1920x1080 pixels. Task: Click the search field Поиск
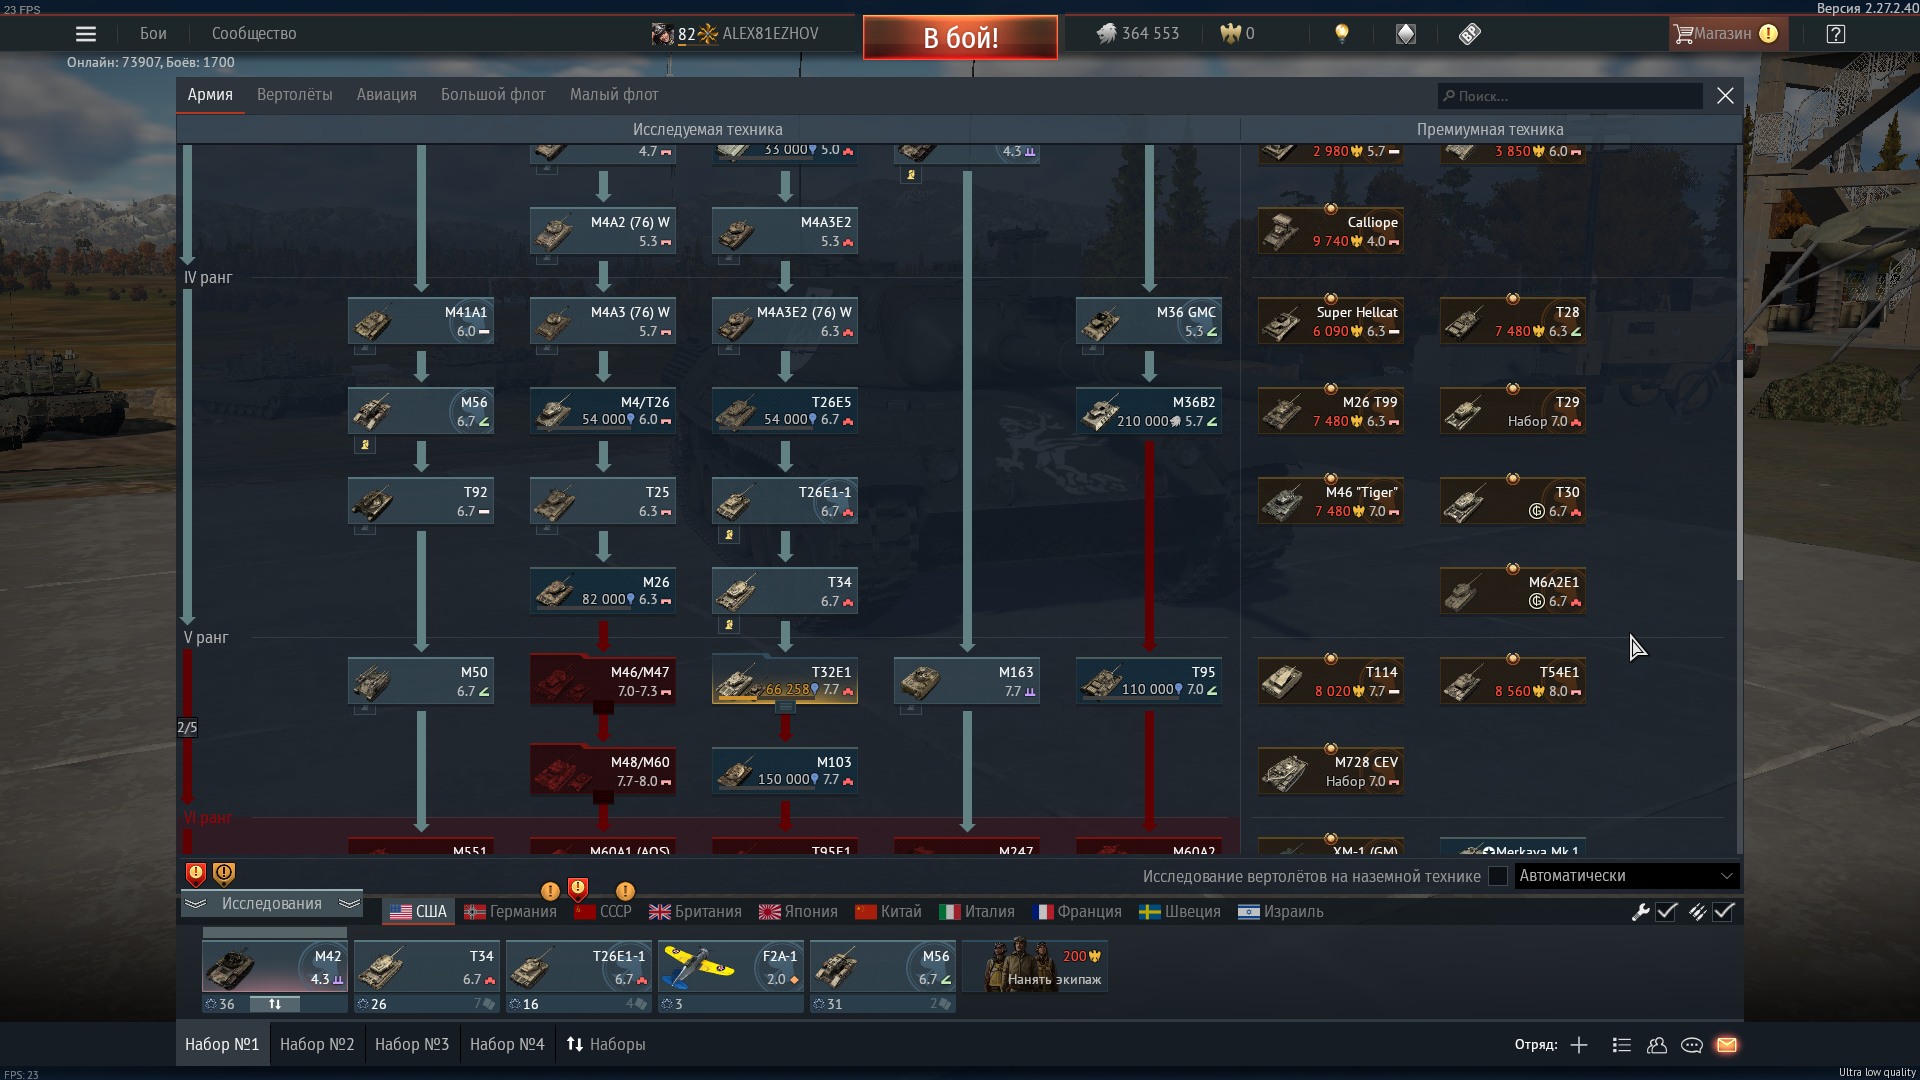[x=1570, y=96]
